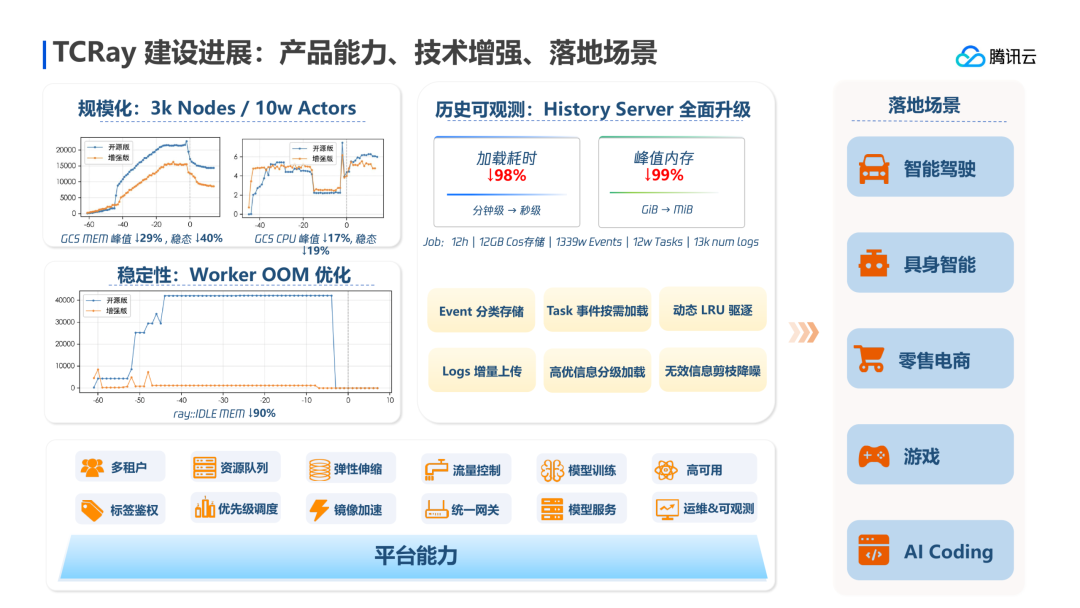
Task: Click the 多租户 label
Action: pos(129,468)
